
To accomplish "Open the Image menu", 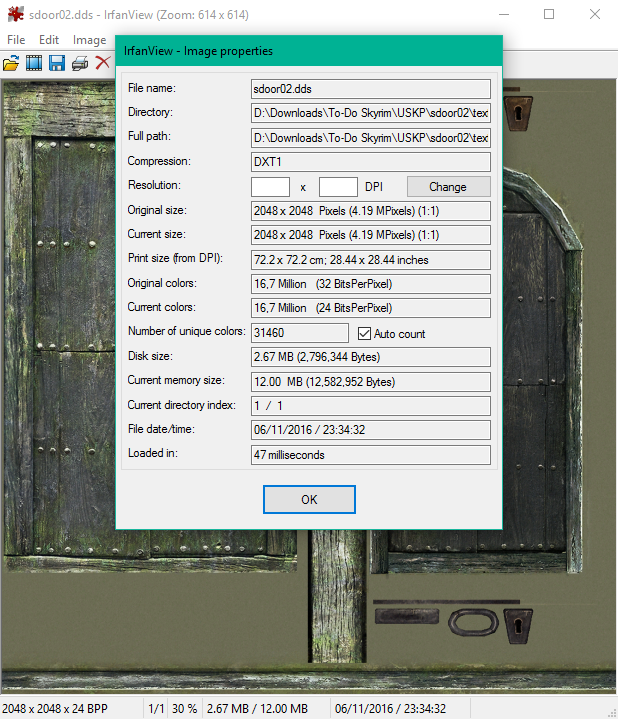I will pyautogui.click(x=89, y=40).
